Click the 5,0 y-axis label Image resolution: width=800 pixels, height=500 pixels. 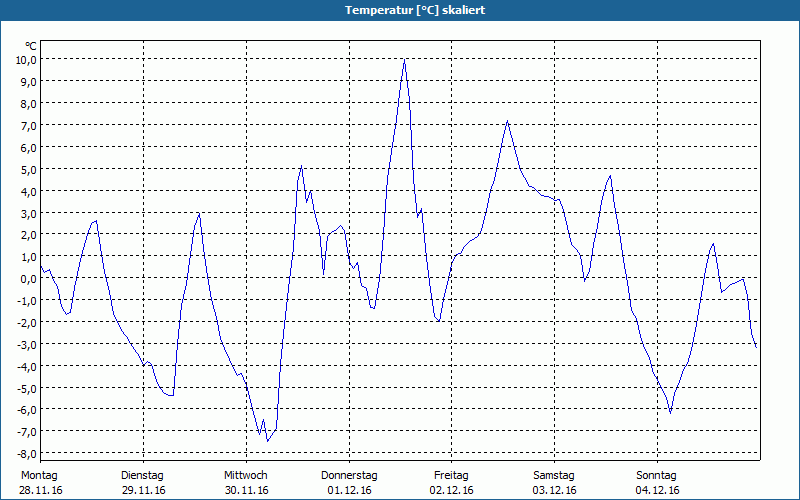[x=29, y=169]
